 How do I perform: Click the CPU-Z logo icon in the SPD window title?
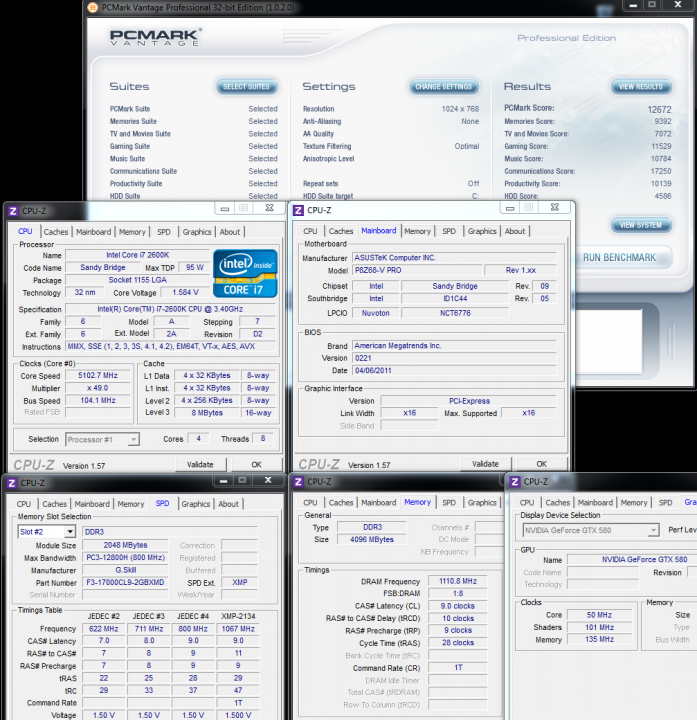pos(12,483)
